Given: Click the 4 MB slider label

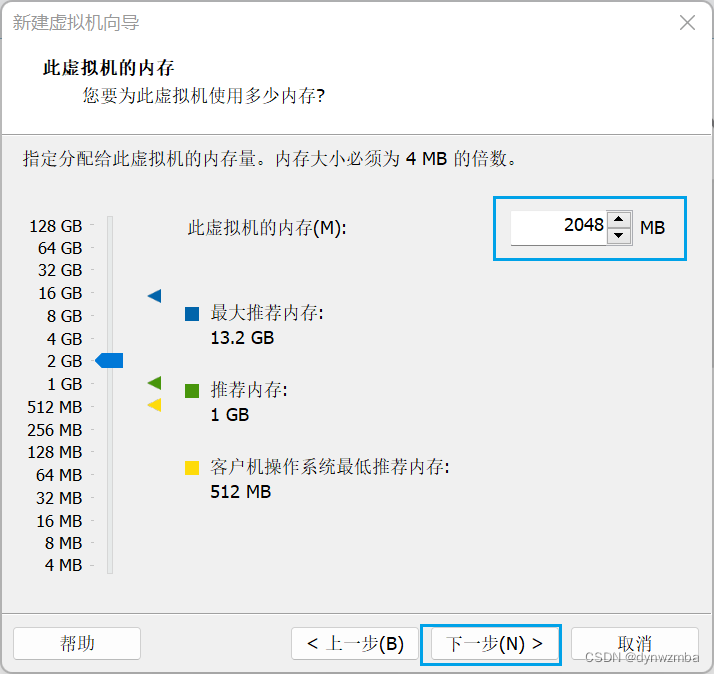Looking at the screenshot, I should pyautogui.click(x=63, y=565).
